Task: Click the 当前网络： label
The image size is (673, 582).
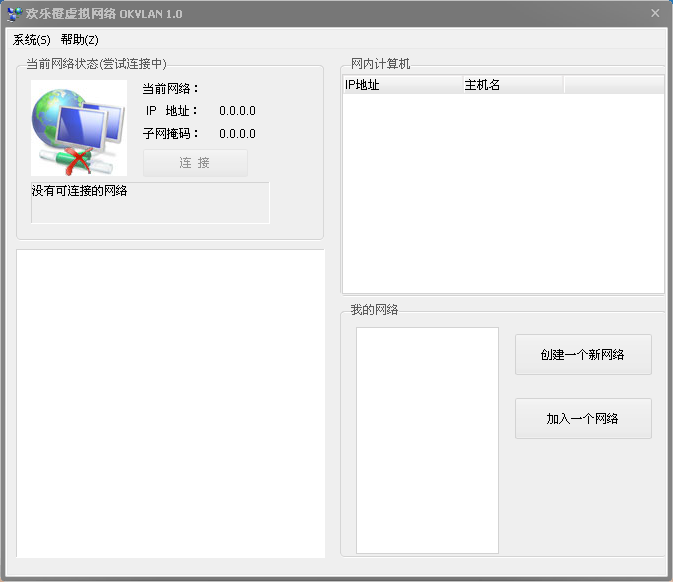Action: [x=170, y=89]
